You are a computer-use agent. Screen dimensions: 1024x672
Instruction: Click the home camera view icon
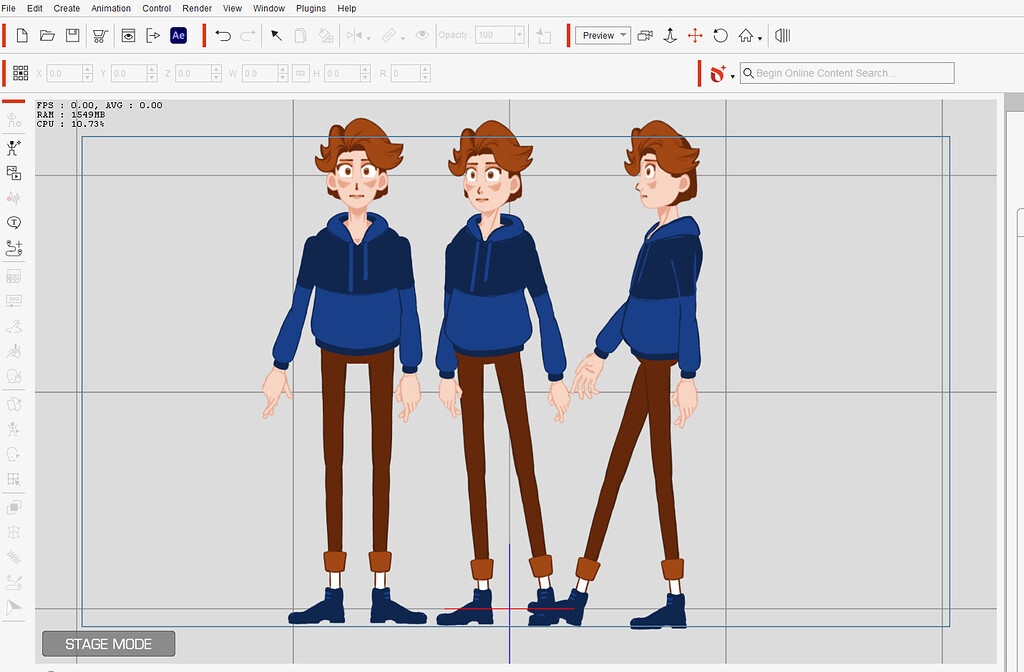(746, 35)
